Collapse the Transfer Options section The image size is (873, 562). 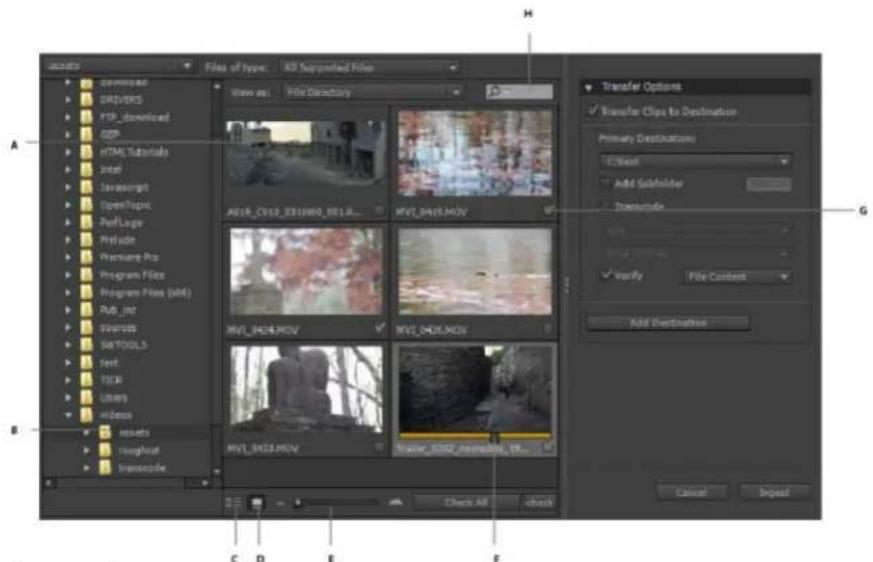[x=588, y=87]
